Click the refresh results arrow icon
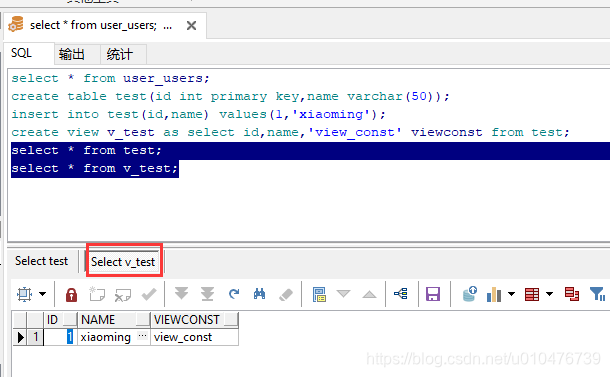 [x=234, y=294]
